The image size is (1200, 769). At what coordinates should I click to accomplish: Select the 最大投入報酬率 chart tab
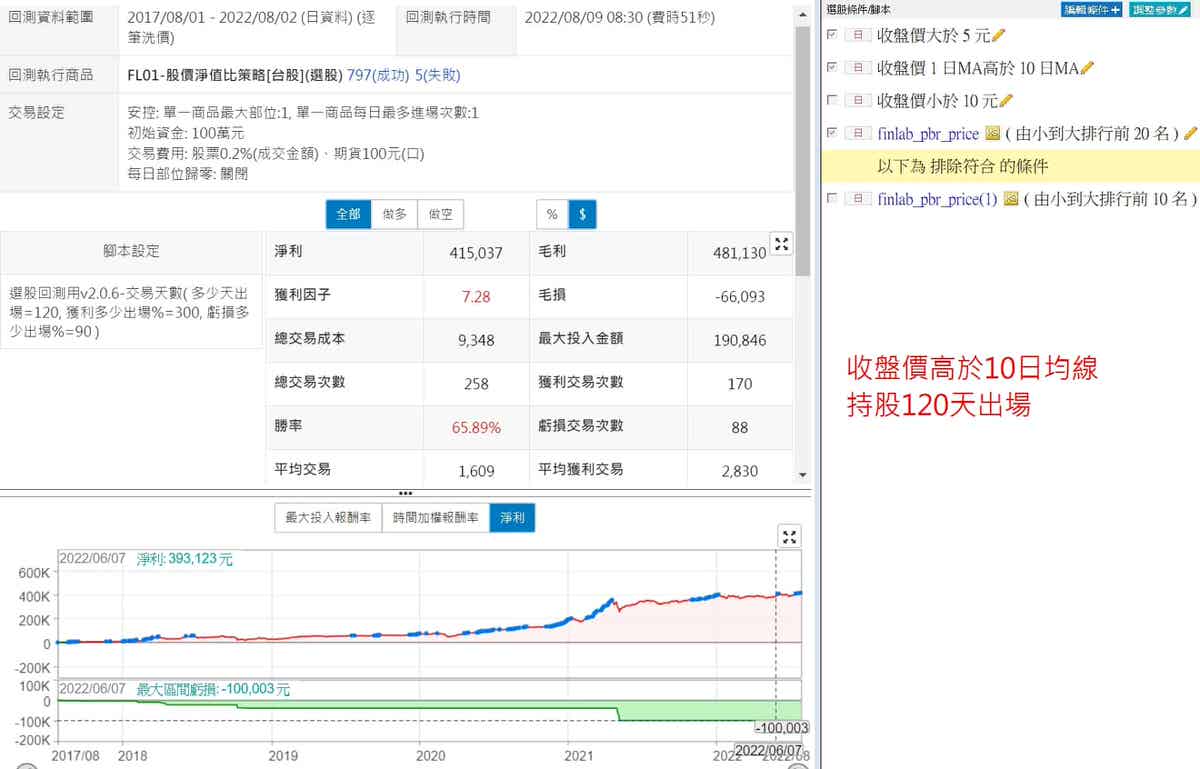pos(329,518)
